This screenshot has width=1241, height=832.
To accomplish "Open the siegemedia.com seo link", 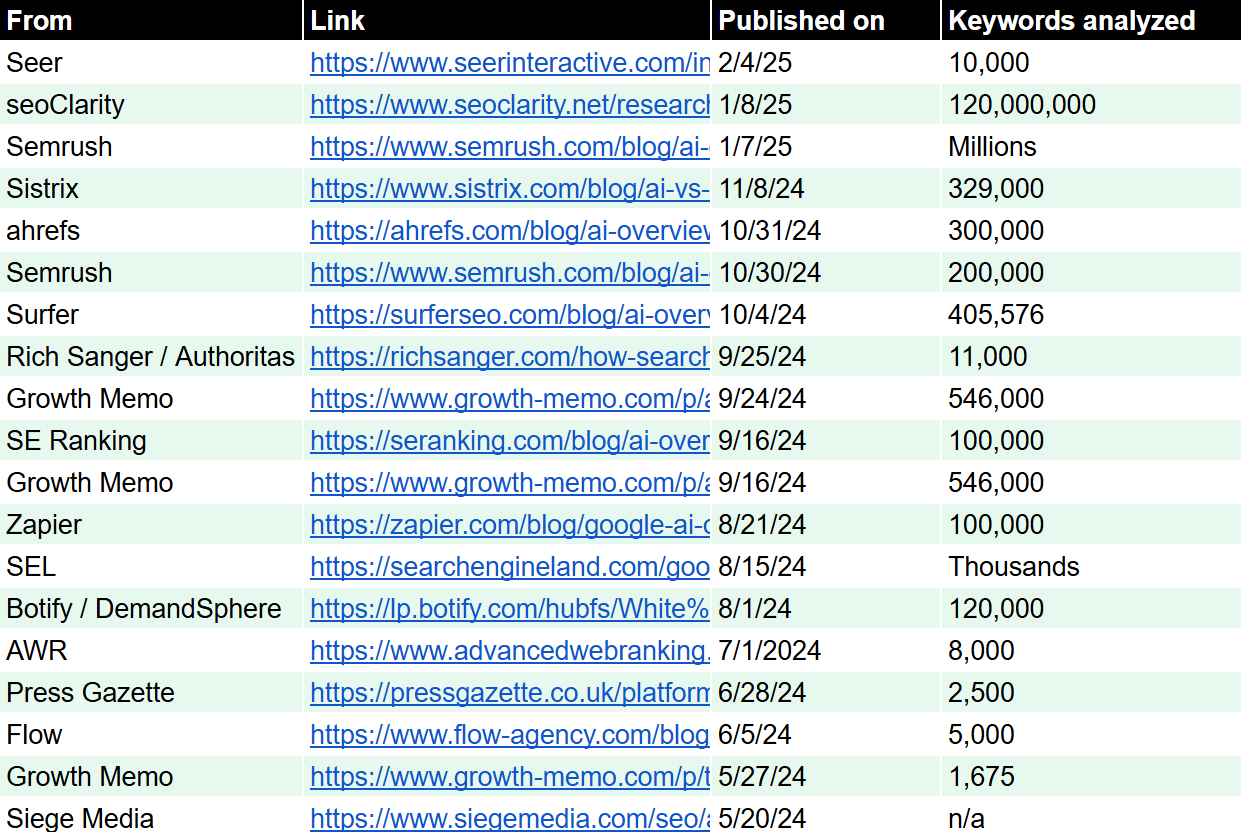I will coord(510,819).
